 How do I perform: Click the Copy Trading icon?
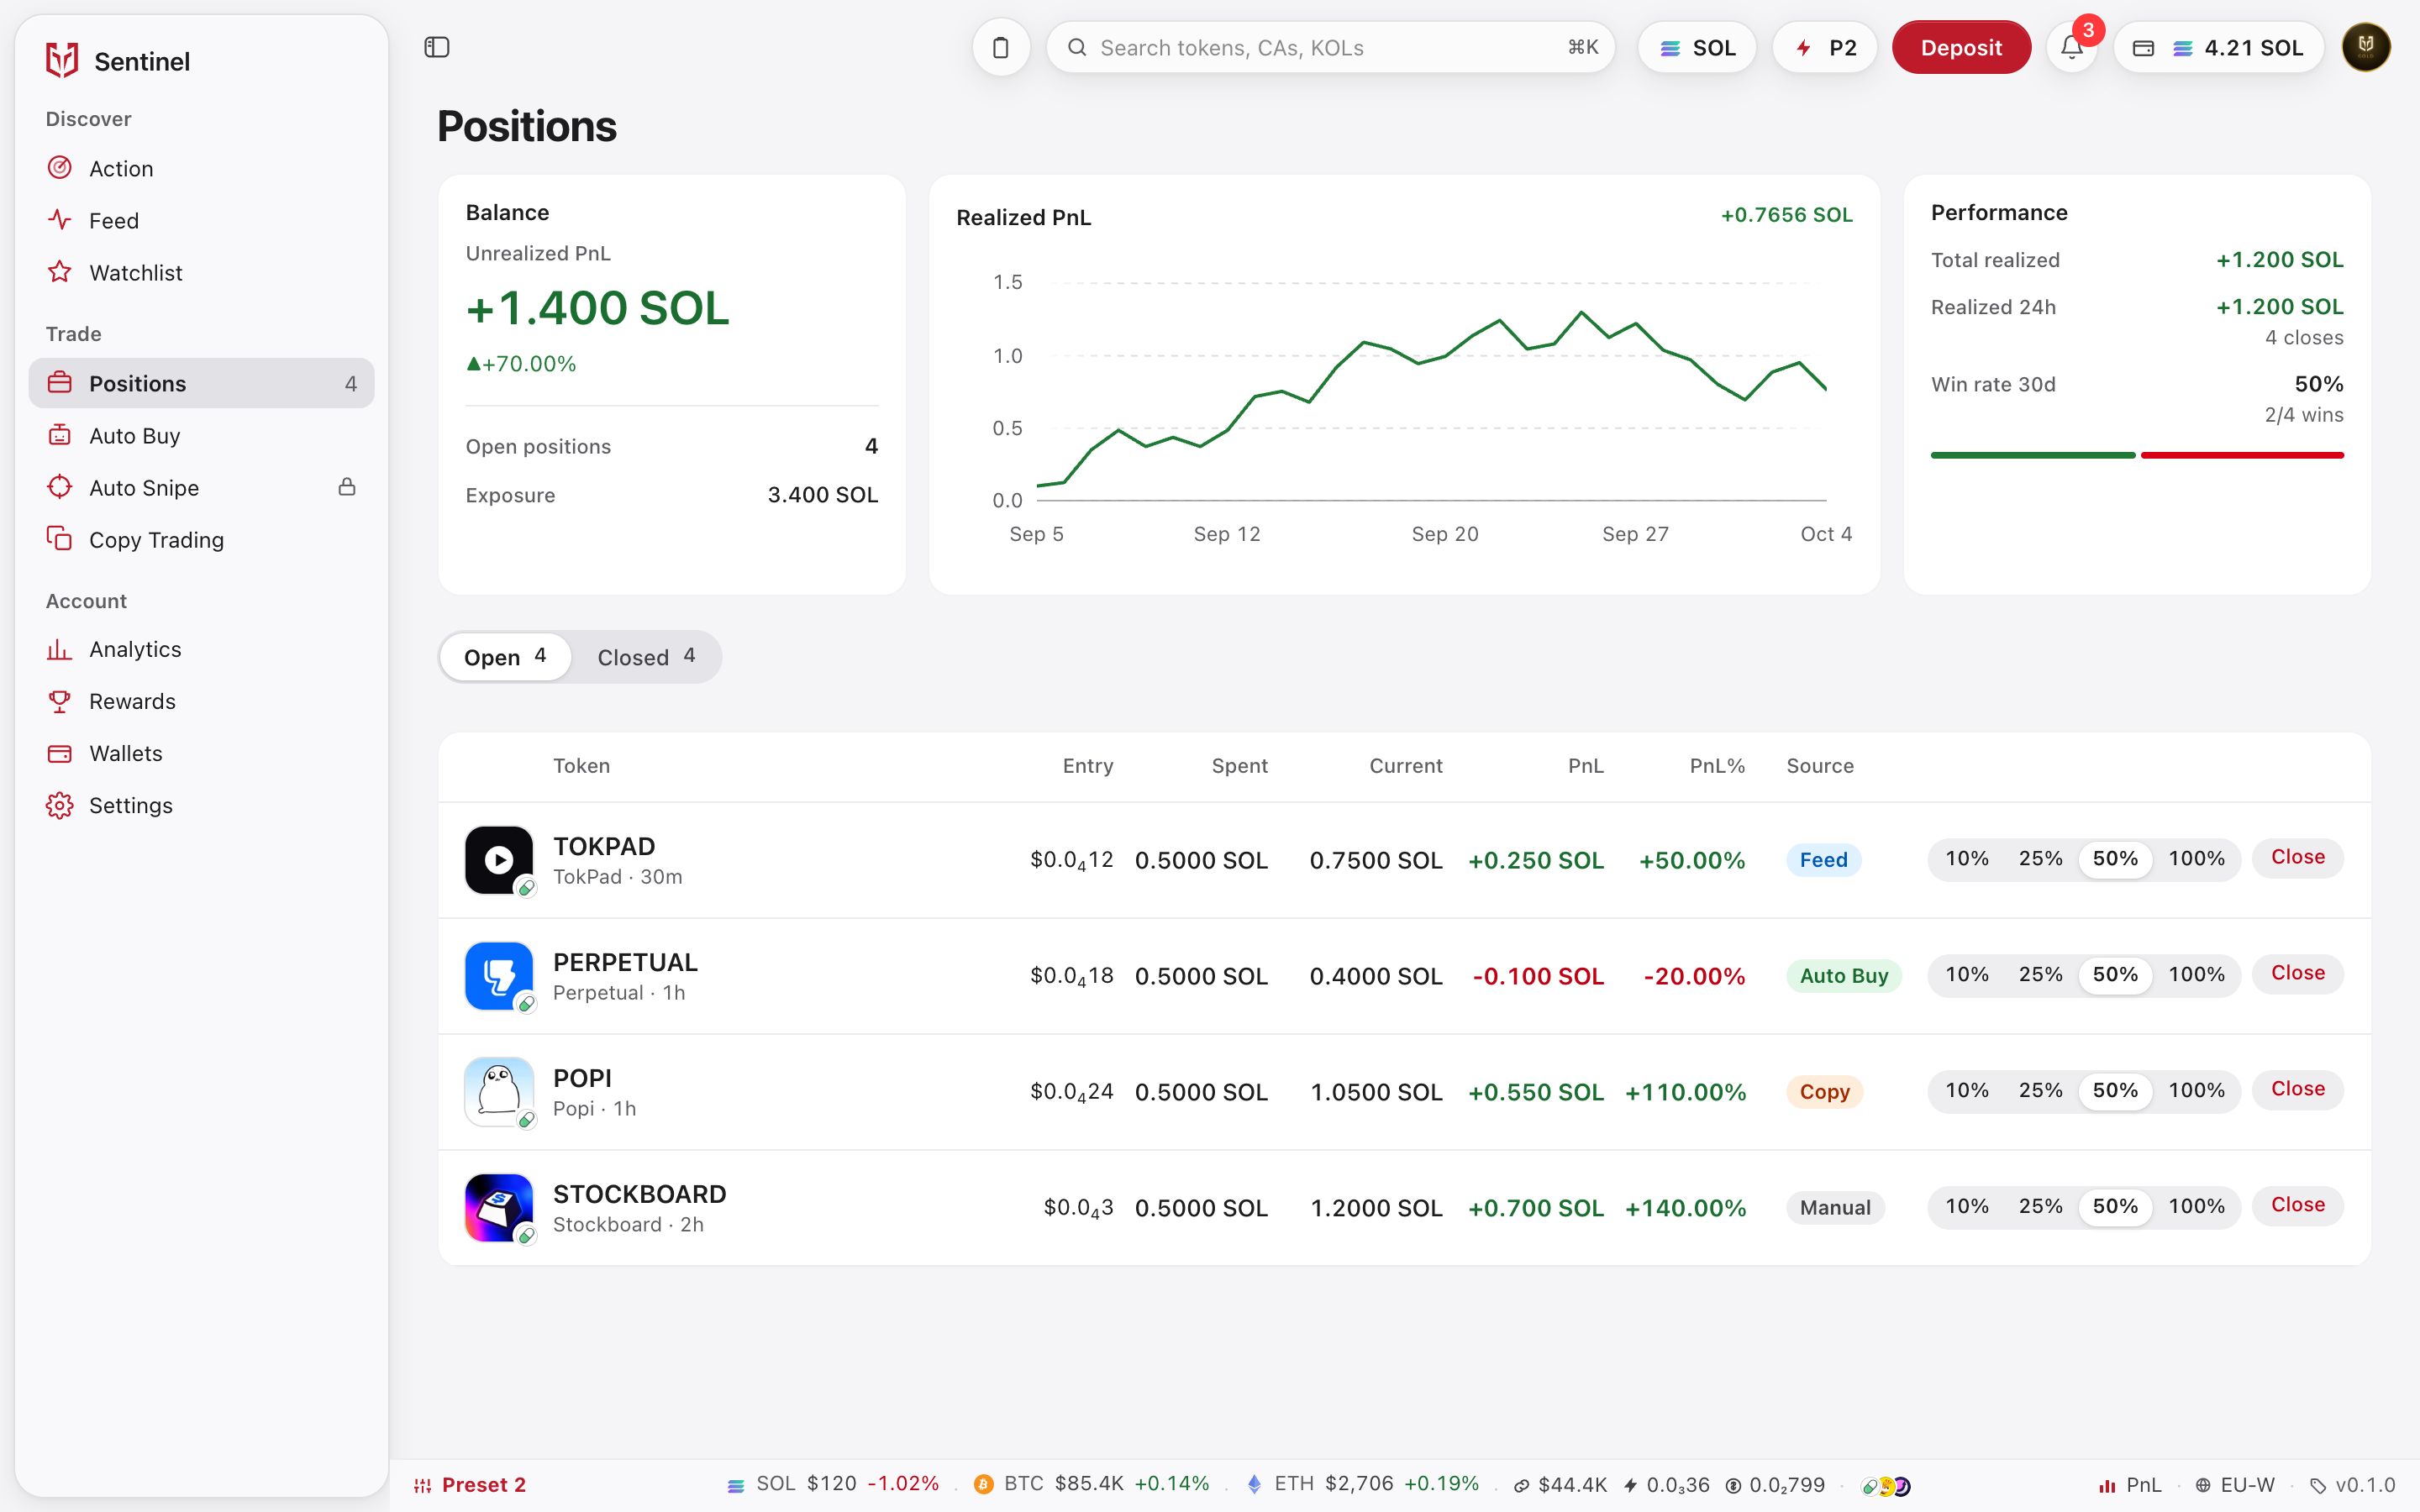pyautogui.click(x=60, y=539)
